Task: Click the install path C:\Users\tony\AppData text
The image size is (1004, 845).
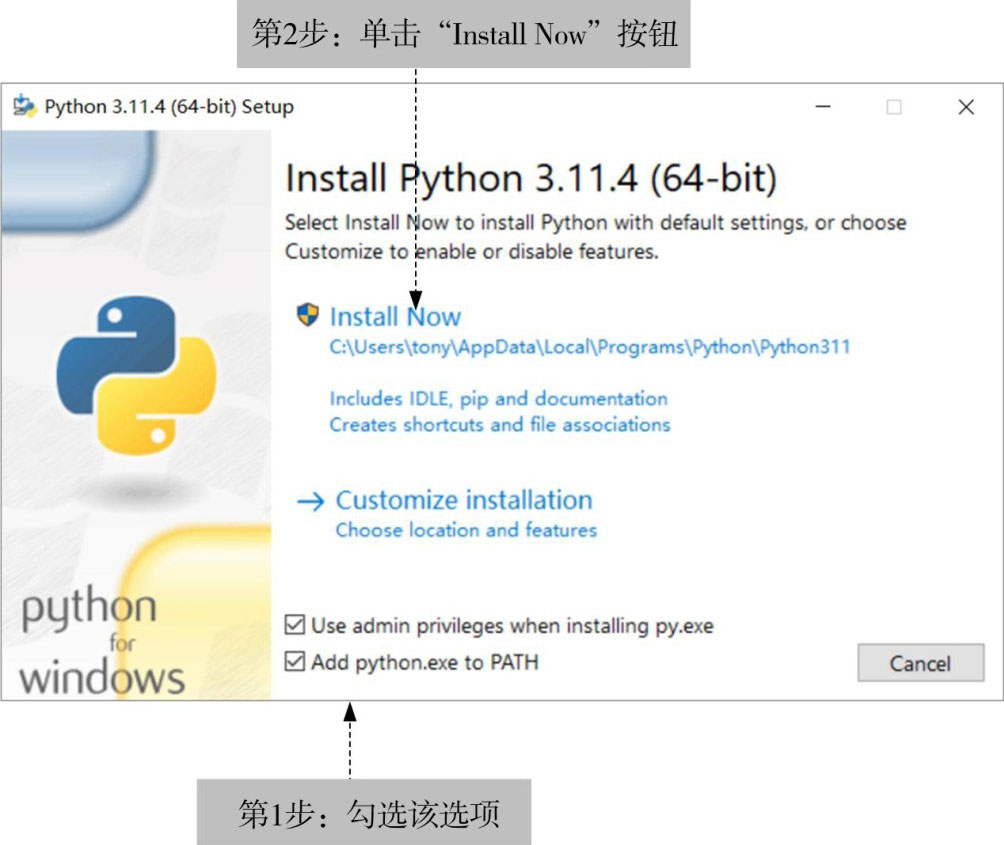Action: point(590,347)
